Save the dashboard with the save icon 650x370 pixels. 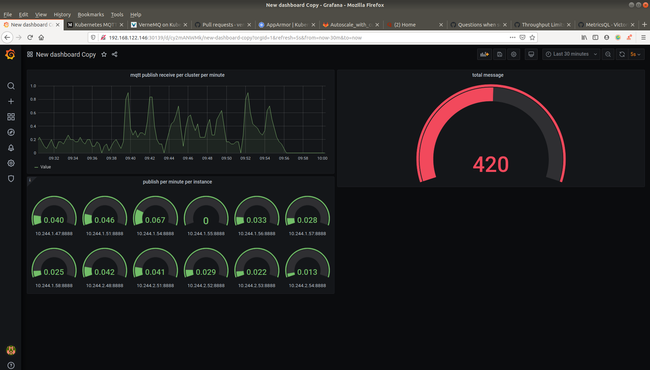(x=500, y=54)
